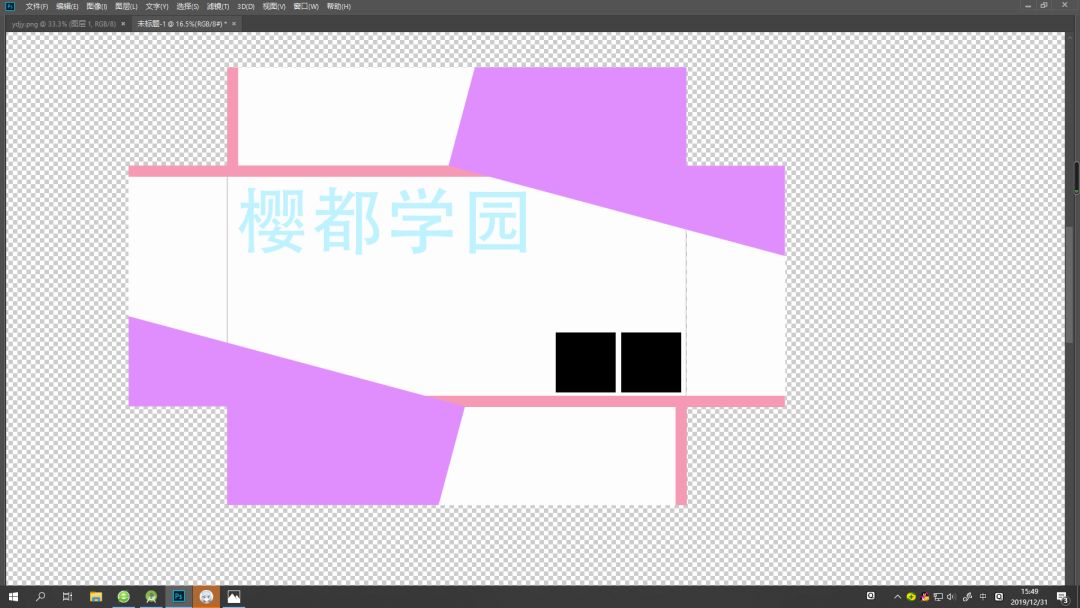
Task: Open File Explorer from the taskbar
Action: click(96, 596)
